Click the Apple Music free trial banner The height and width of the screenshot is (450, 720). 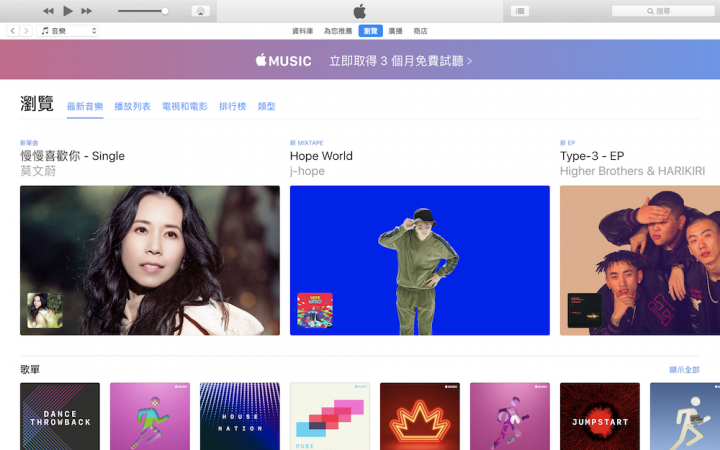click(360, 60)
